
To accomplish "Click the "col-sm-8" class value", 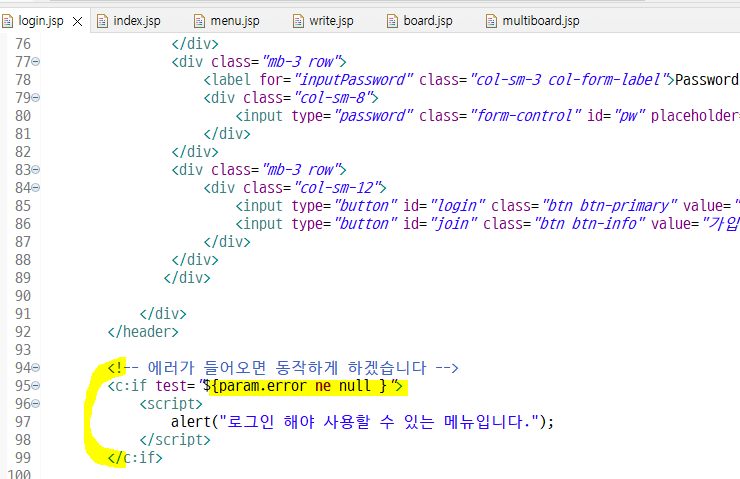I will (x=336, y=98).
